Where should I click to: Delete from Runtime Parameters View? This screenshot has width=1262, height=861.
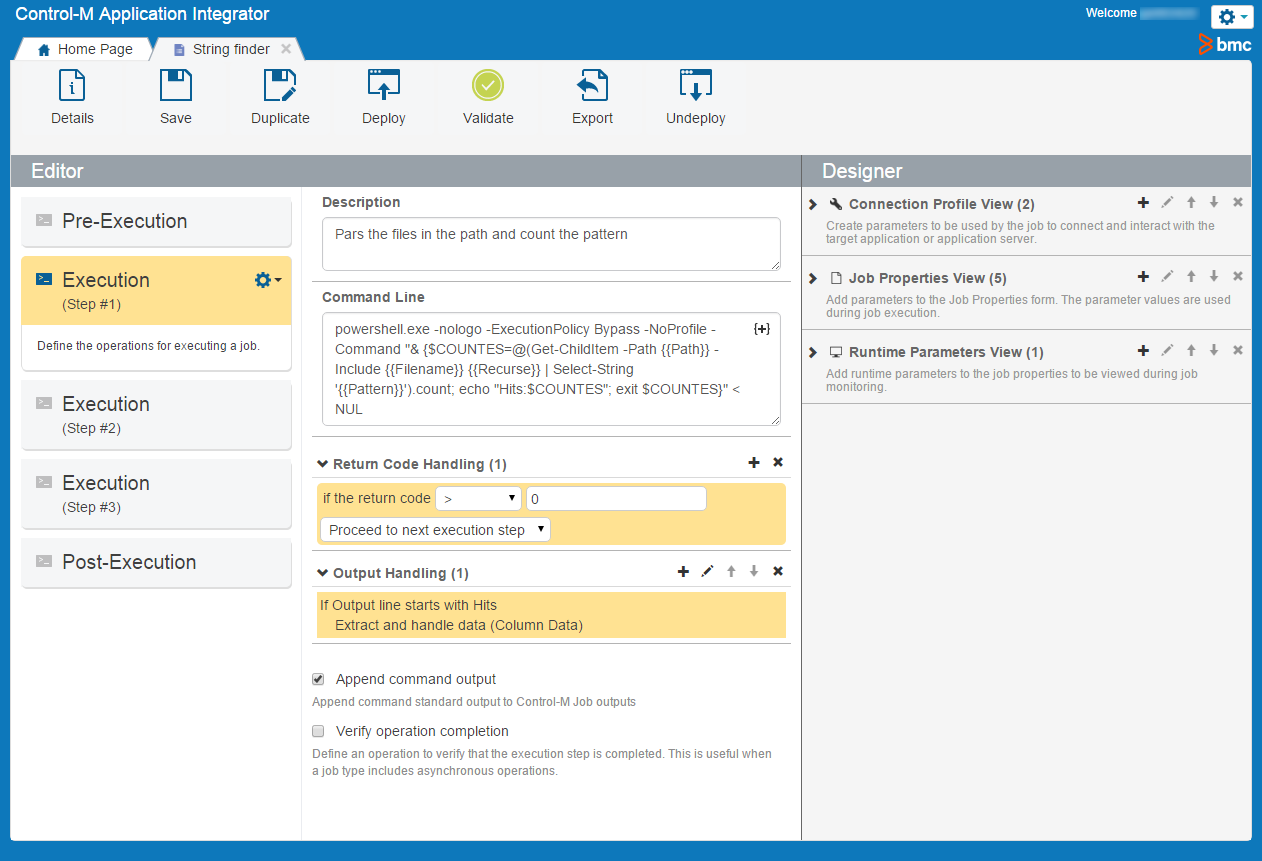pyautogui.click(x=1238, y=350)
